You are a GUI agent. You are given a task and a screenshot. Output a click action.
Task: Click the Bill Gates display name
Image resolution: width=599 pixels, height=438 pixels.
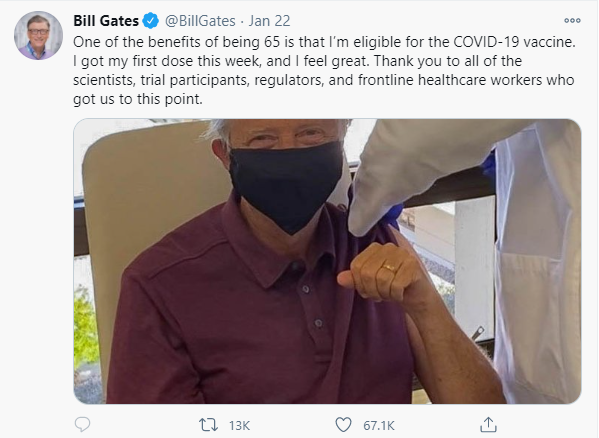(x=106, y=21)
